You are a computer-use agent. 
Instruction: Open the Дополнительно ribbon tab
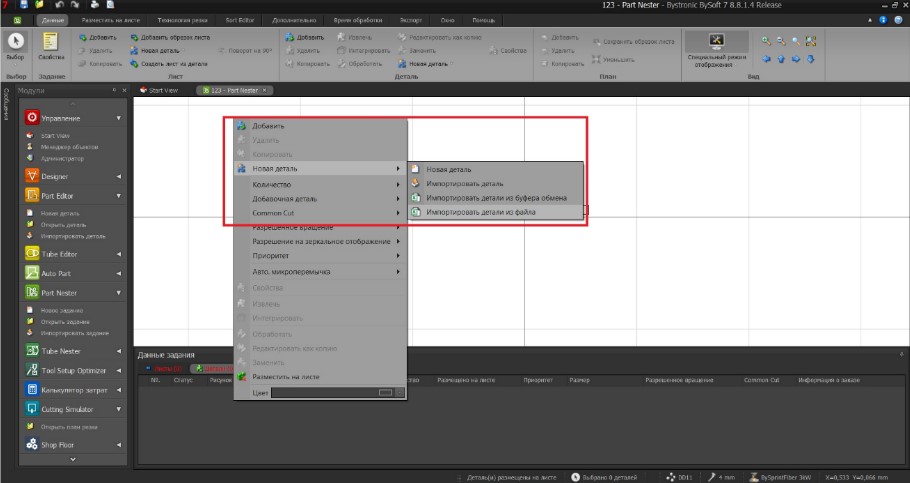pos(294,20)
